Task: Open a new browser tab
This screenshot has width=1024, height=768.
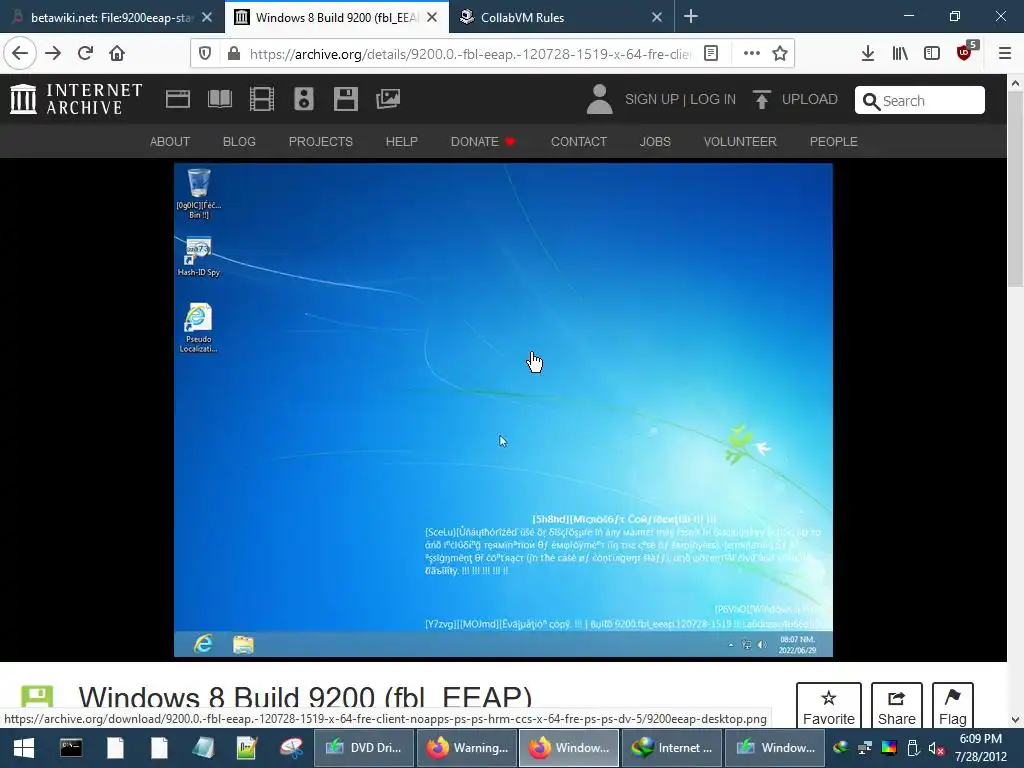Action: point(691,16)
